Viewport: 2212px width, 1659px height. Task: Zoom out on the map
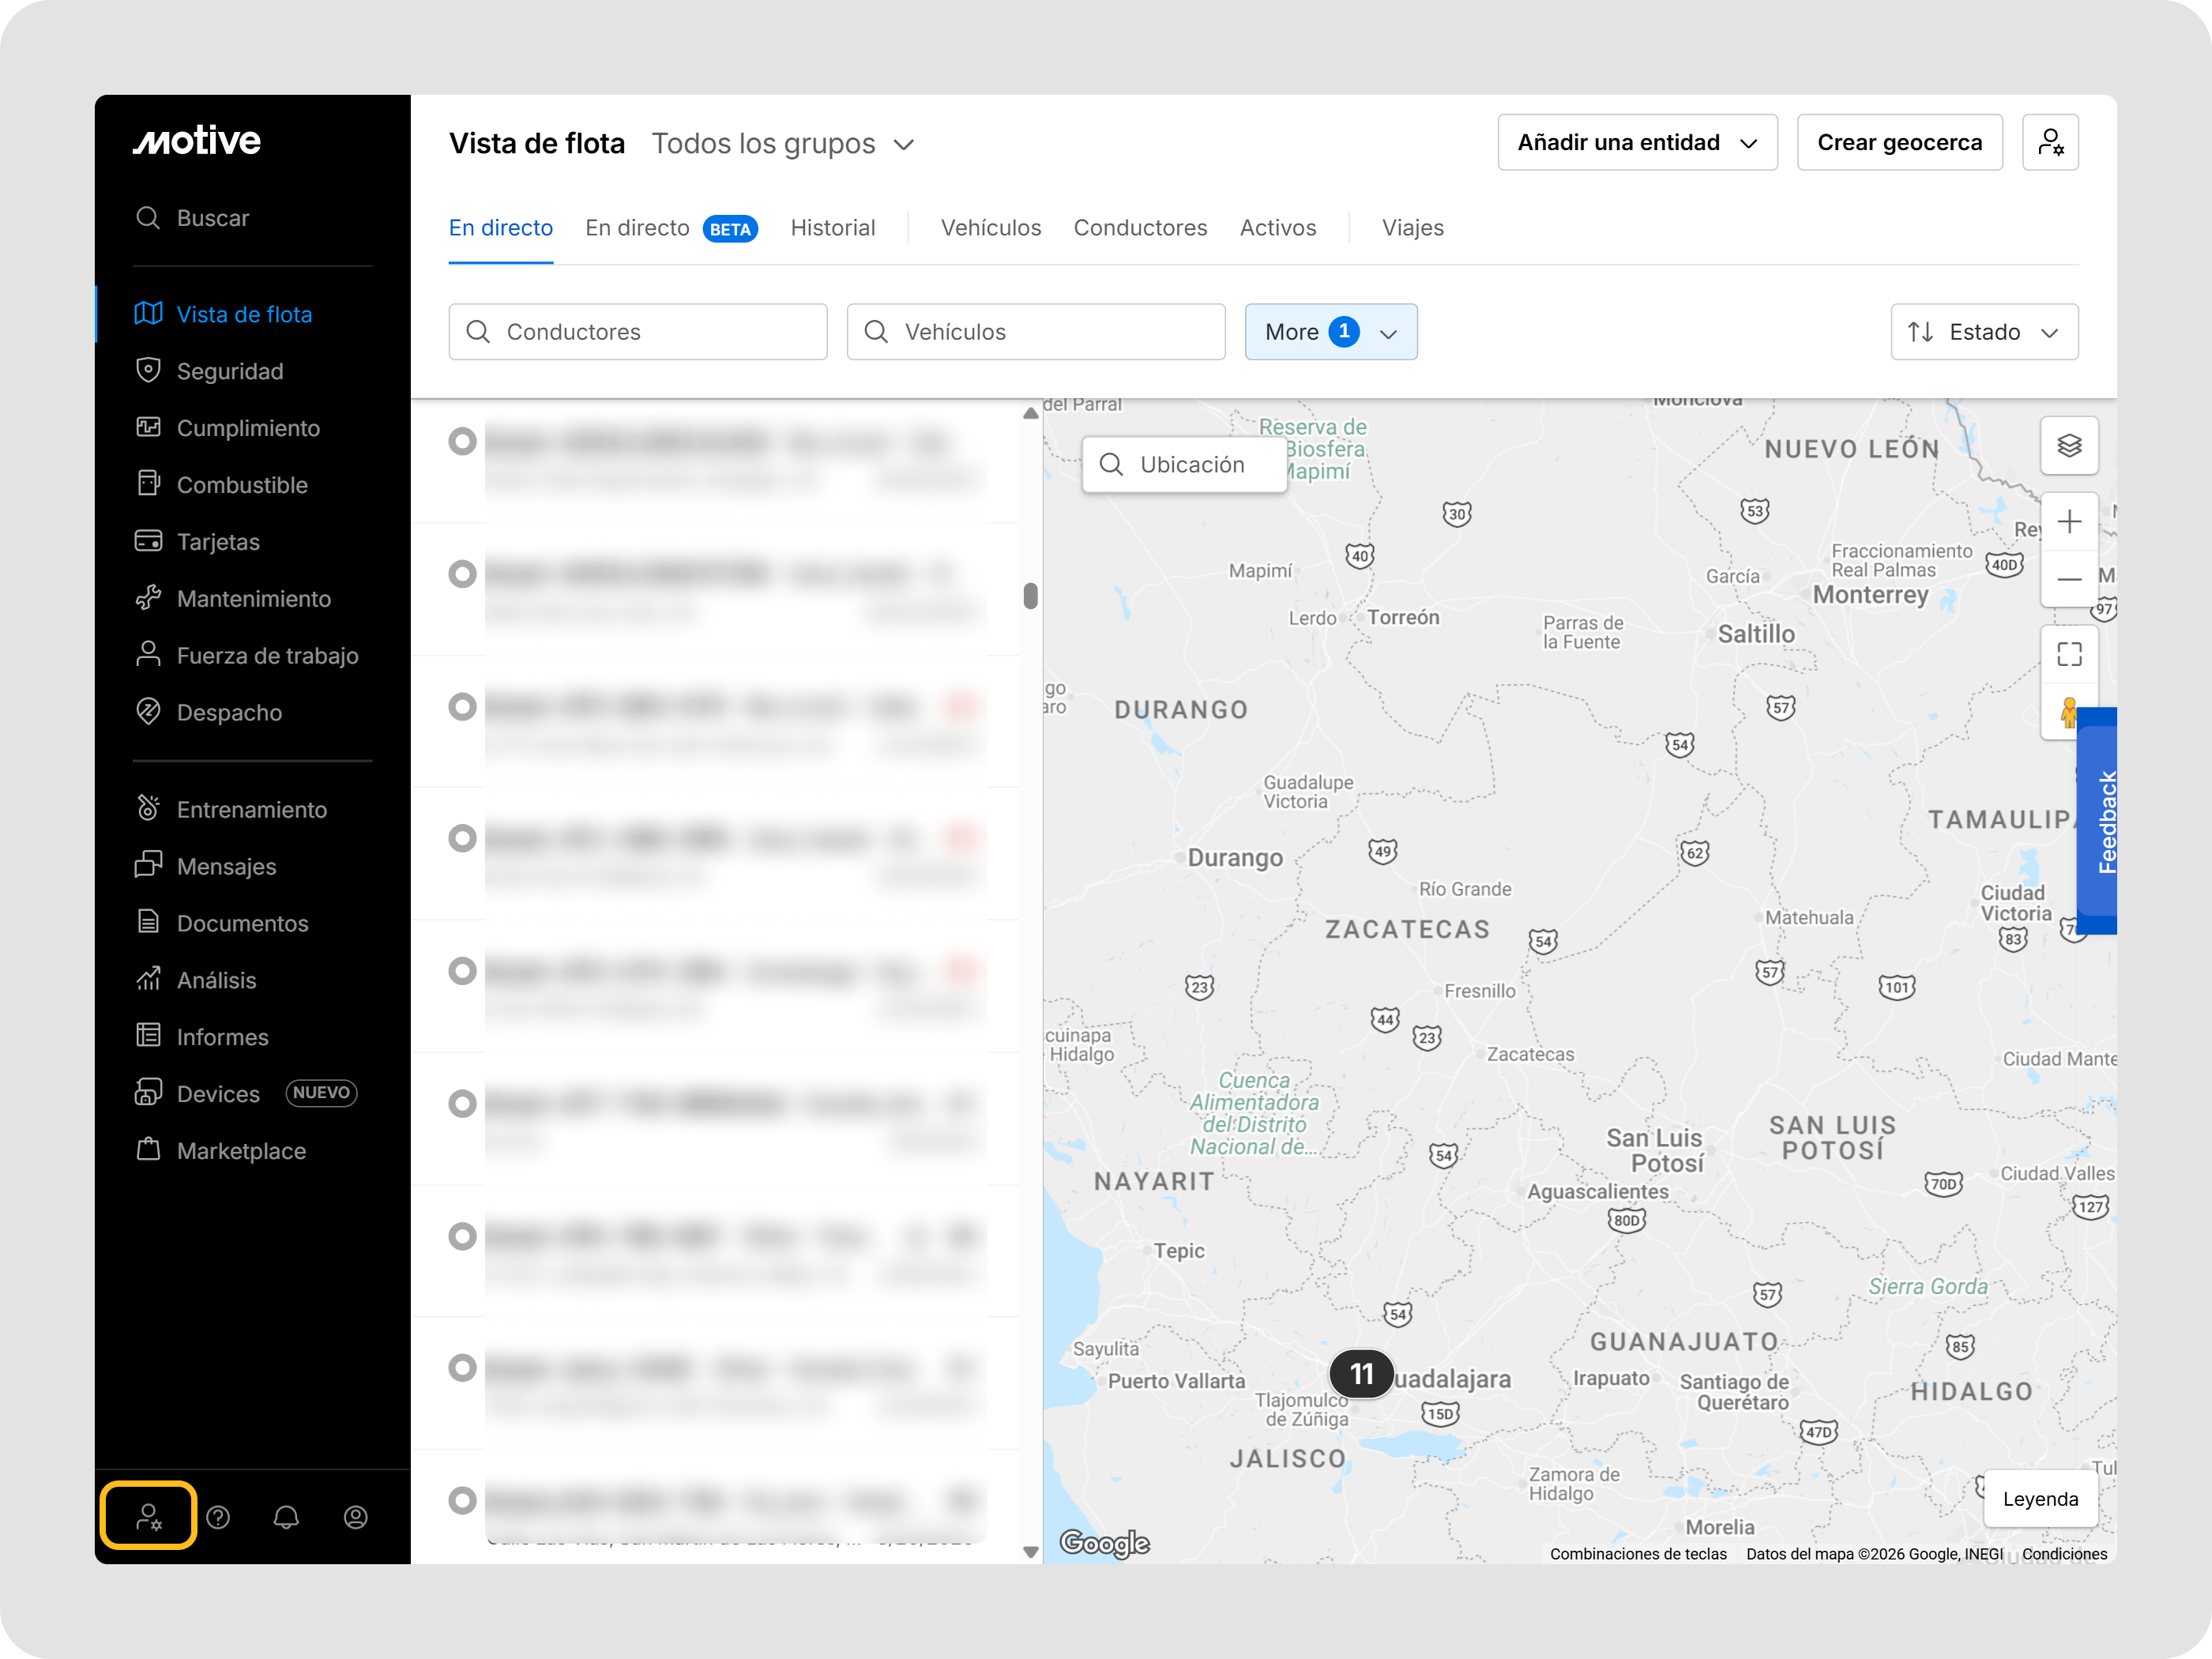(2068, 579)
